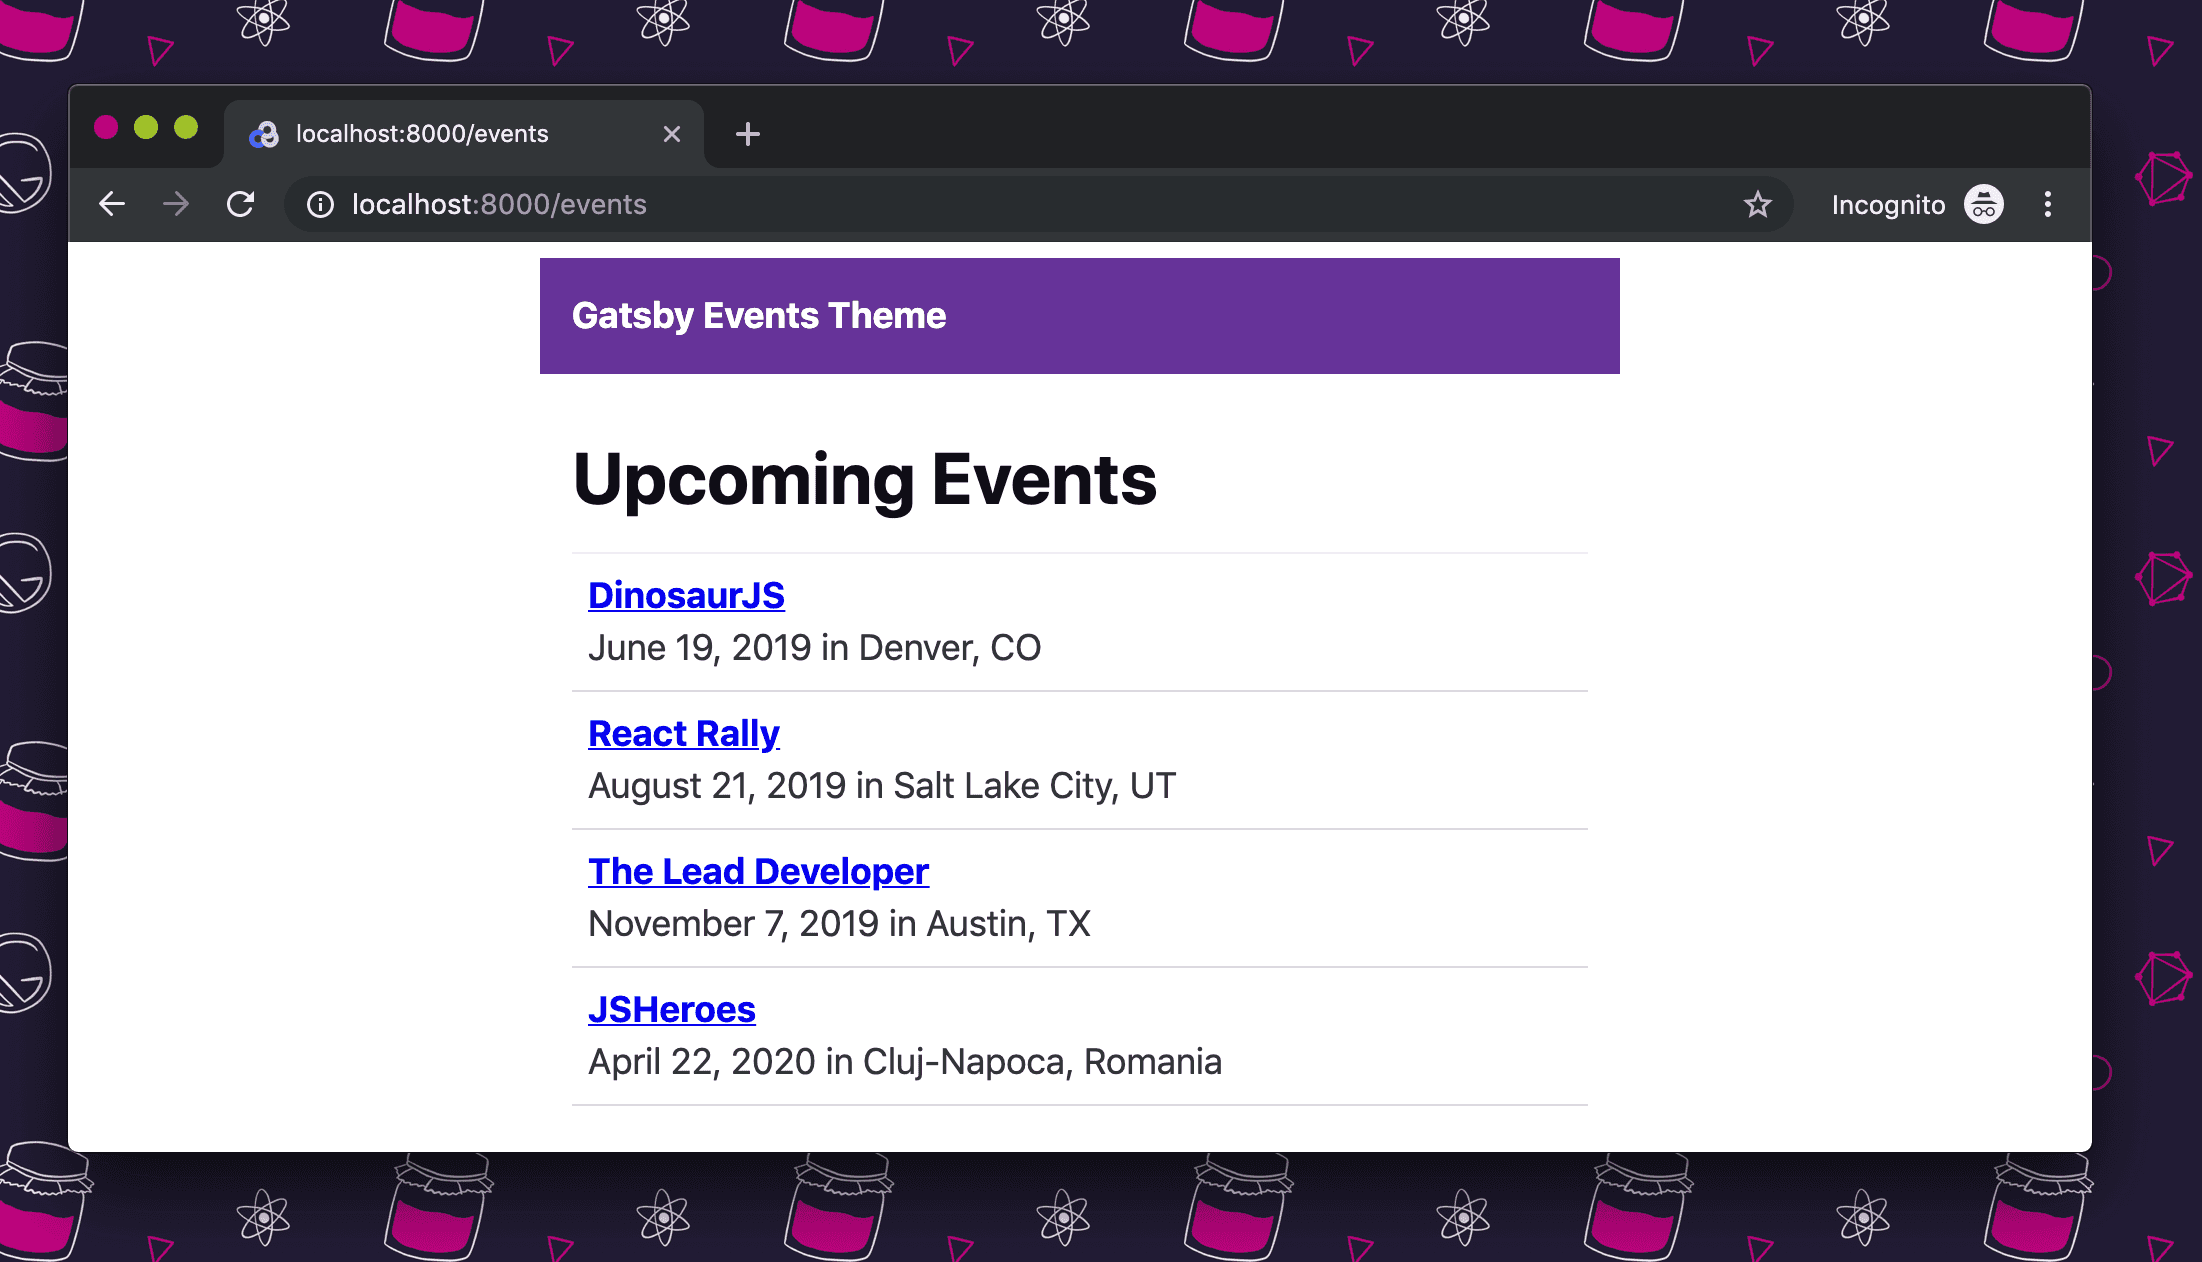Click the red window close dot
2202x1262 pixels.
pos(106,127)
